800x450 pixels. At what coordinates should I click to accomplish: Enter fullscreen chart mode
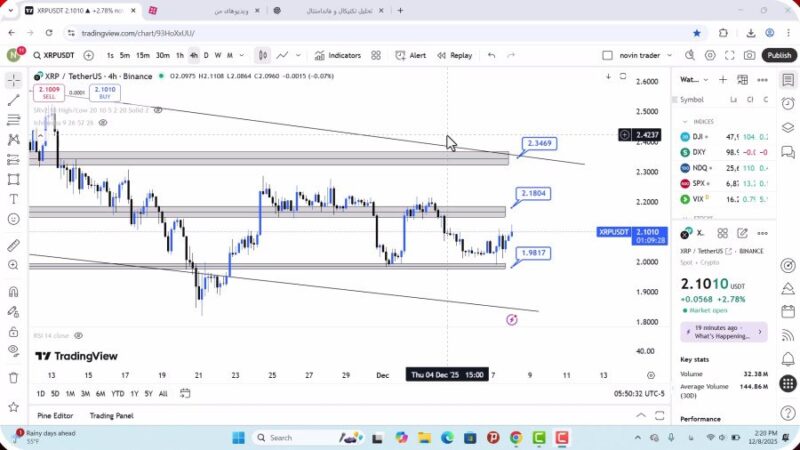pos(730,56)
